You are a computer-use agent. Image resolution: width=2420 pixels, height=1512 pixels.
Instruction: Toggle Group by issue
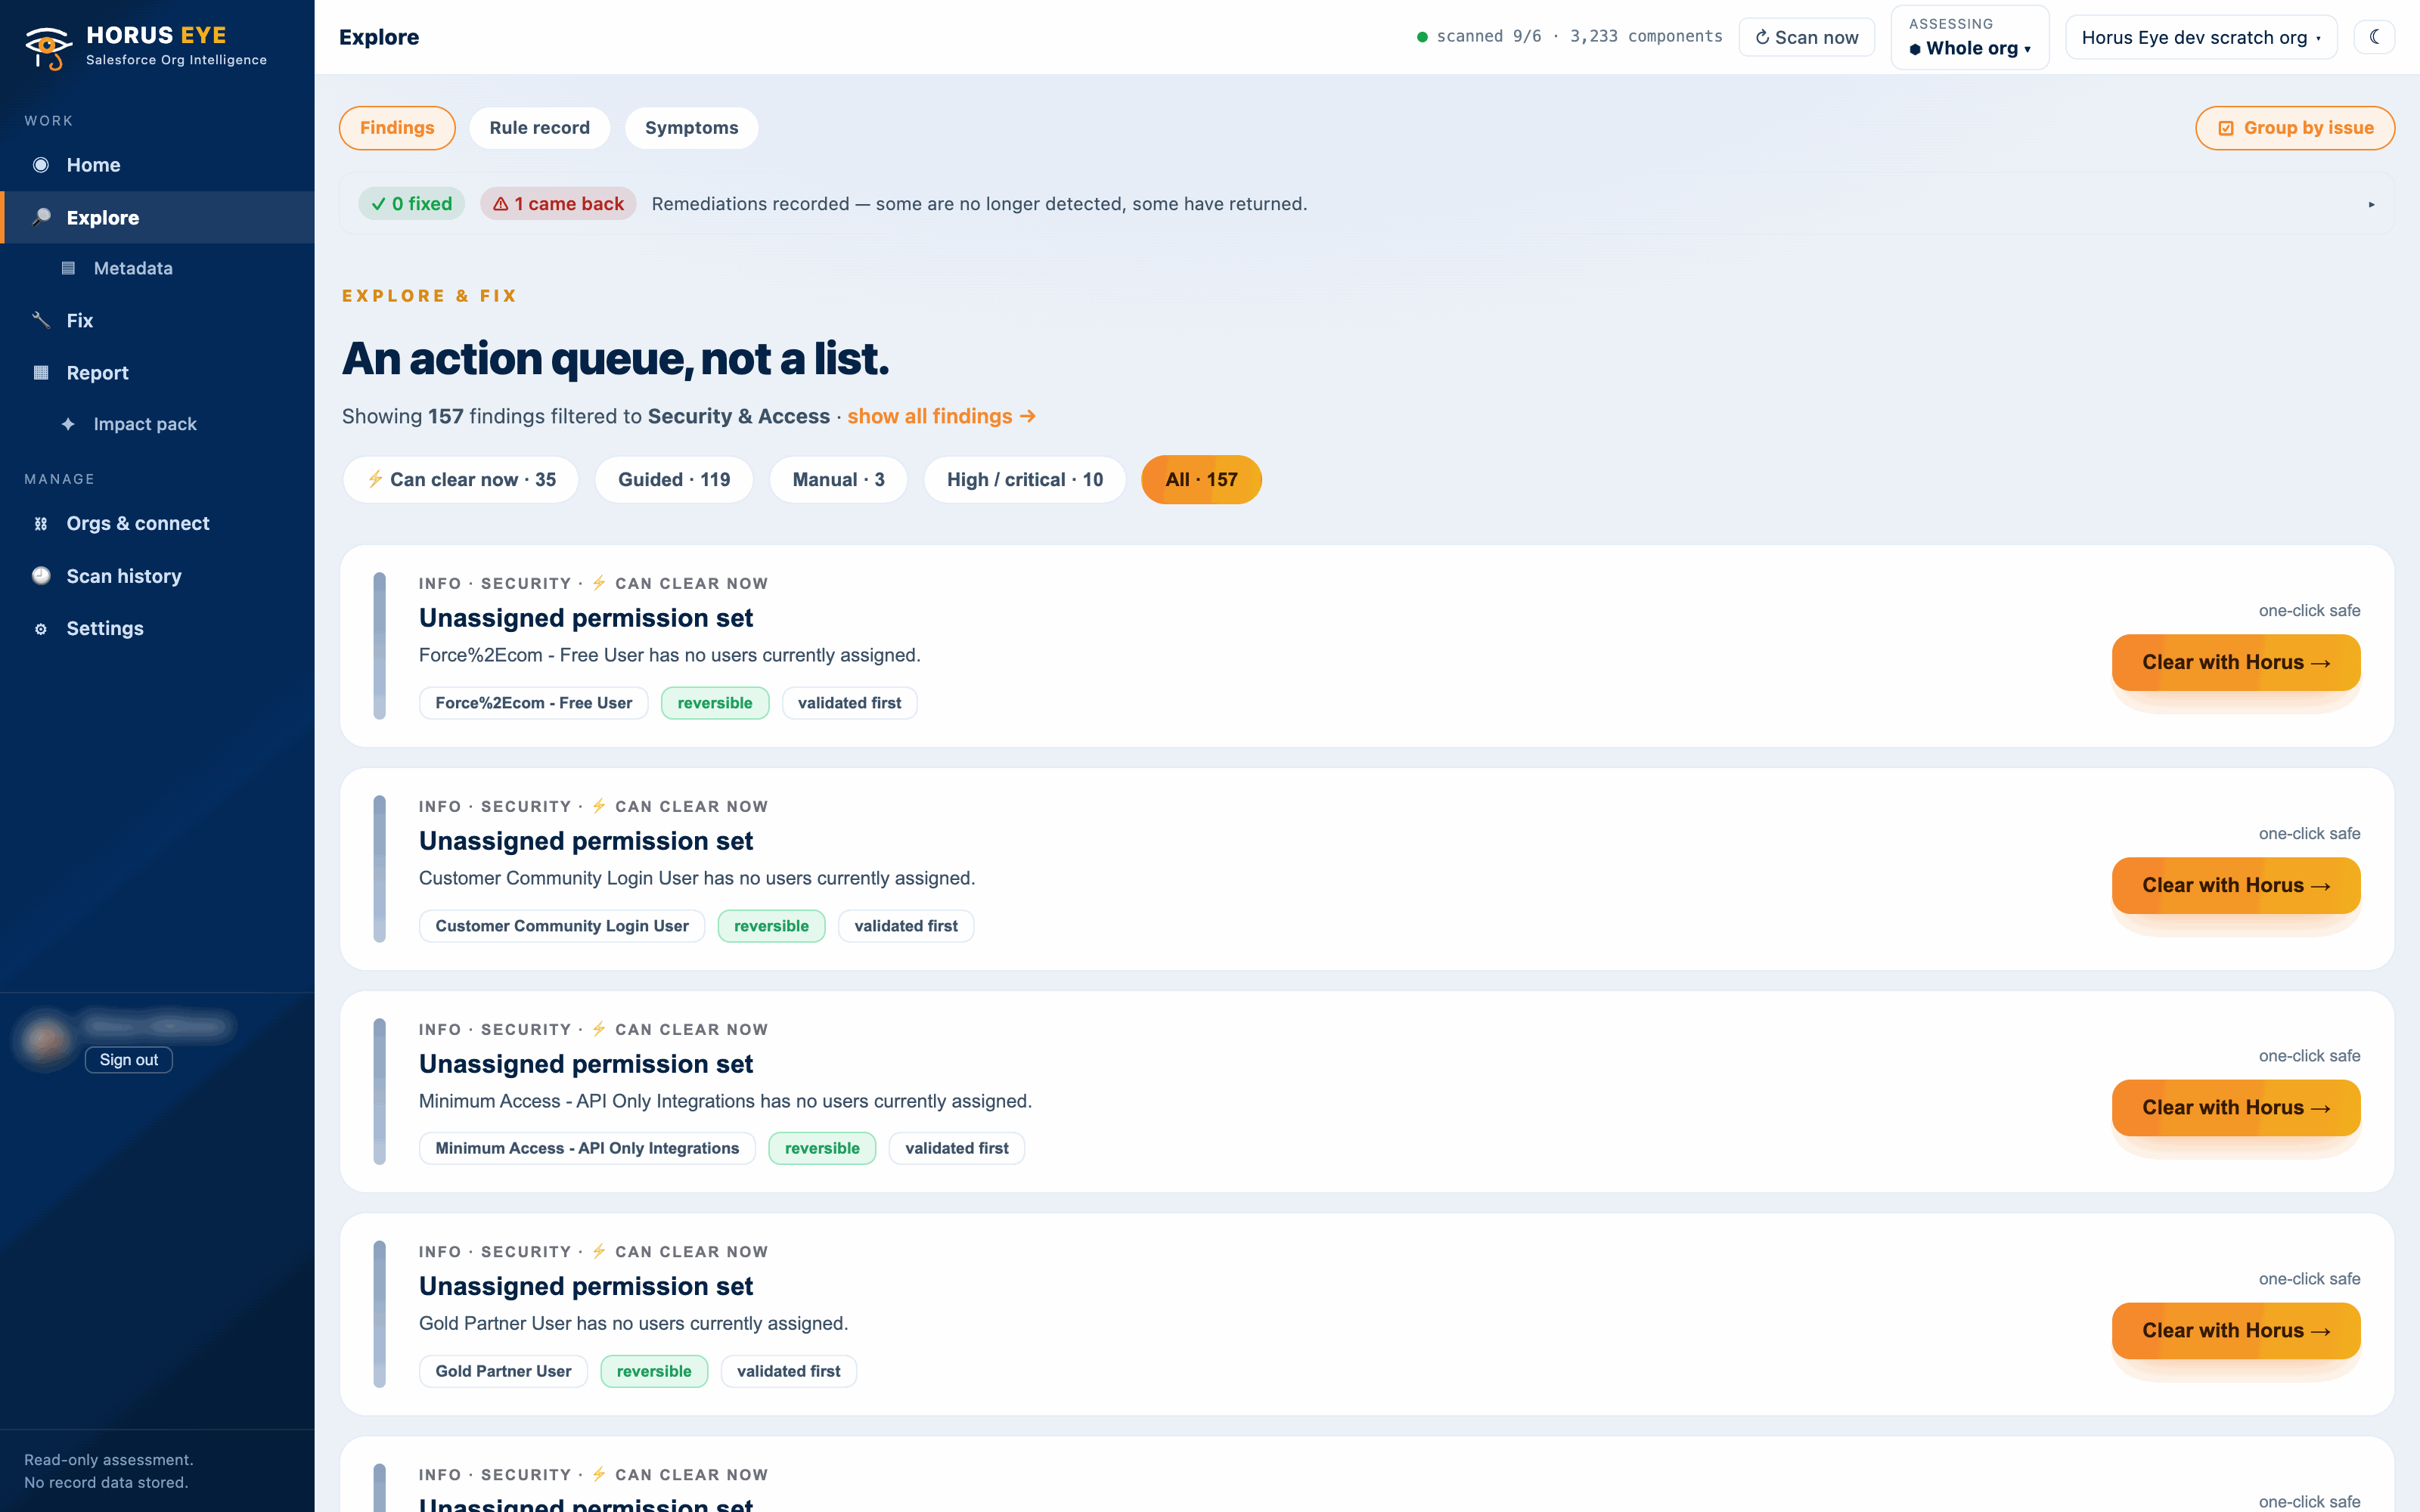(2295, 128)
